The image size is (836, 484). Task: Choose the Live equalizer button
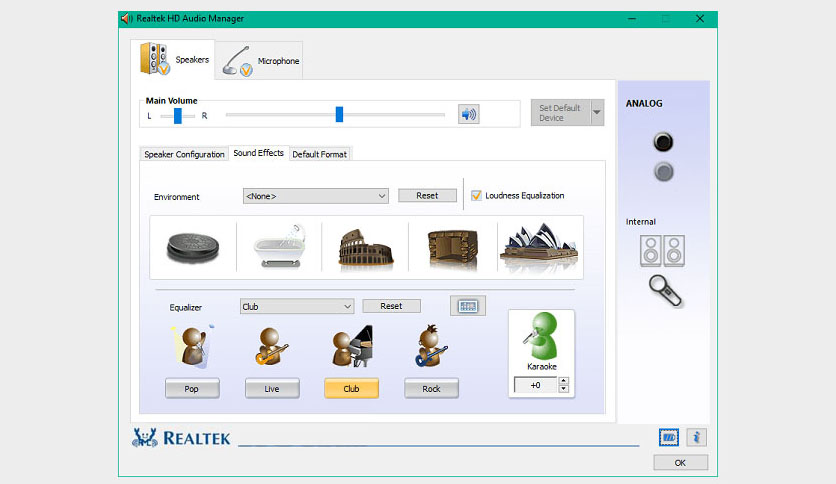coord(272,389)
